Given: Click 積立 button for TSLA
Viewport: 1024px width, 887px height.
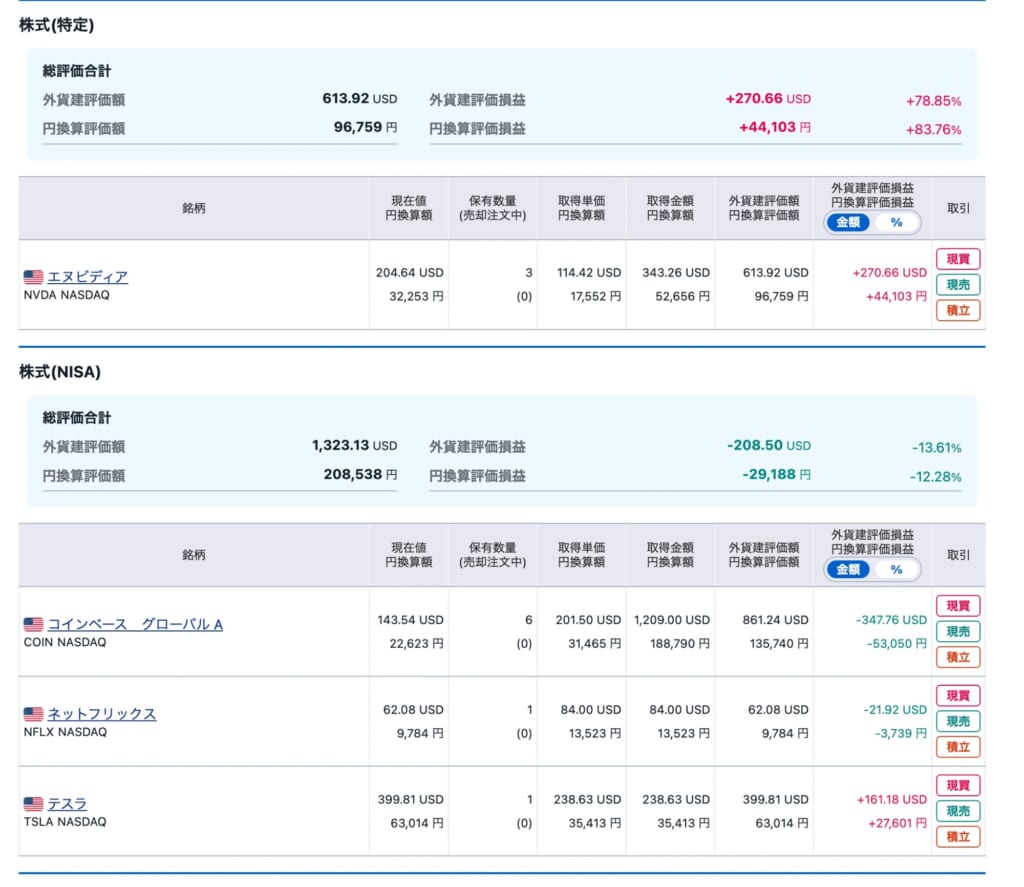Looking at the screenshot, I should coord(958,837).
